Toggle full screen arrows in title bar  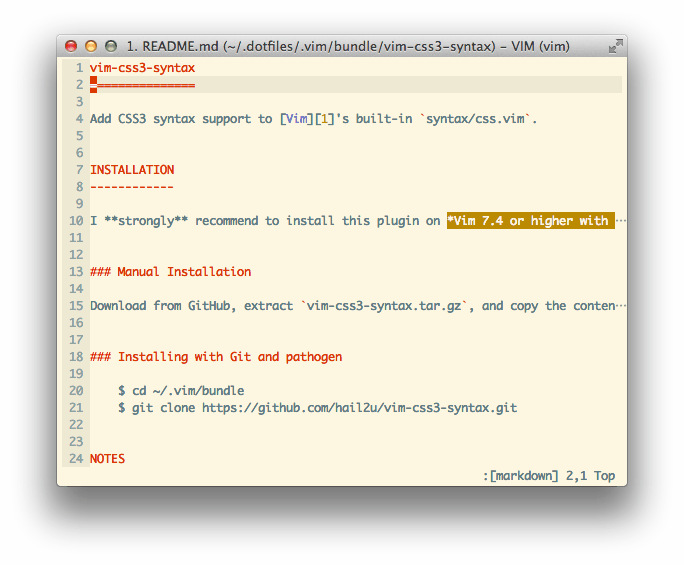616,46
